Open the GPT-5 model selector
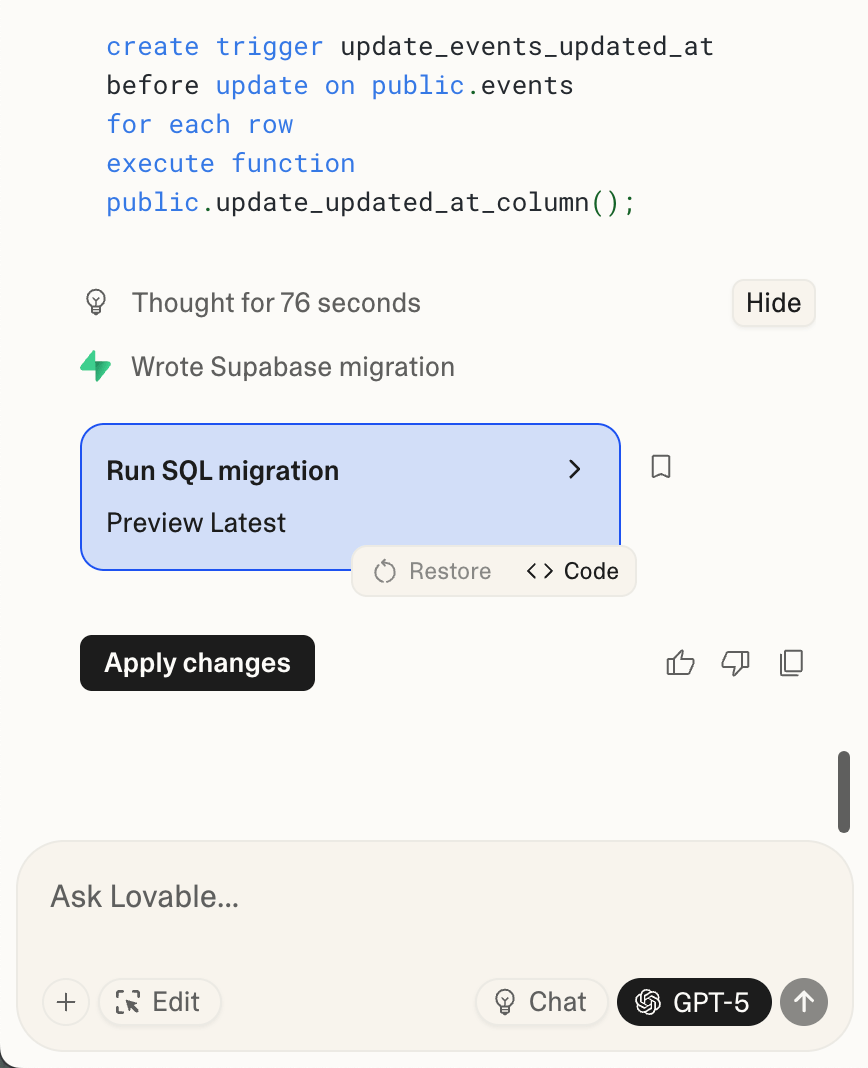The image size is (868, 1068). (x=694, y=1002)
